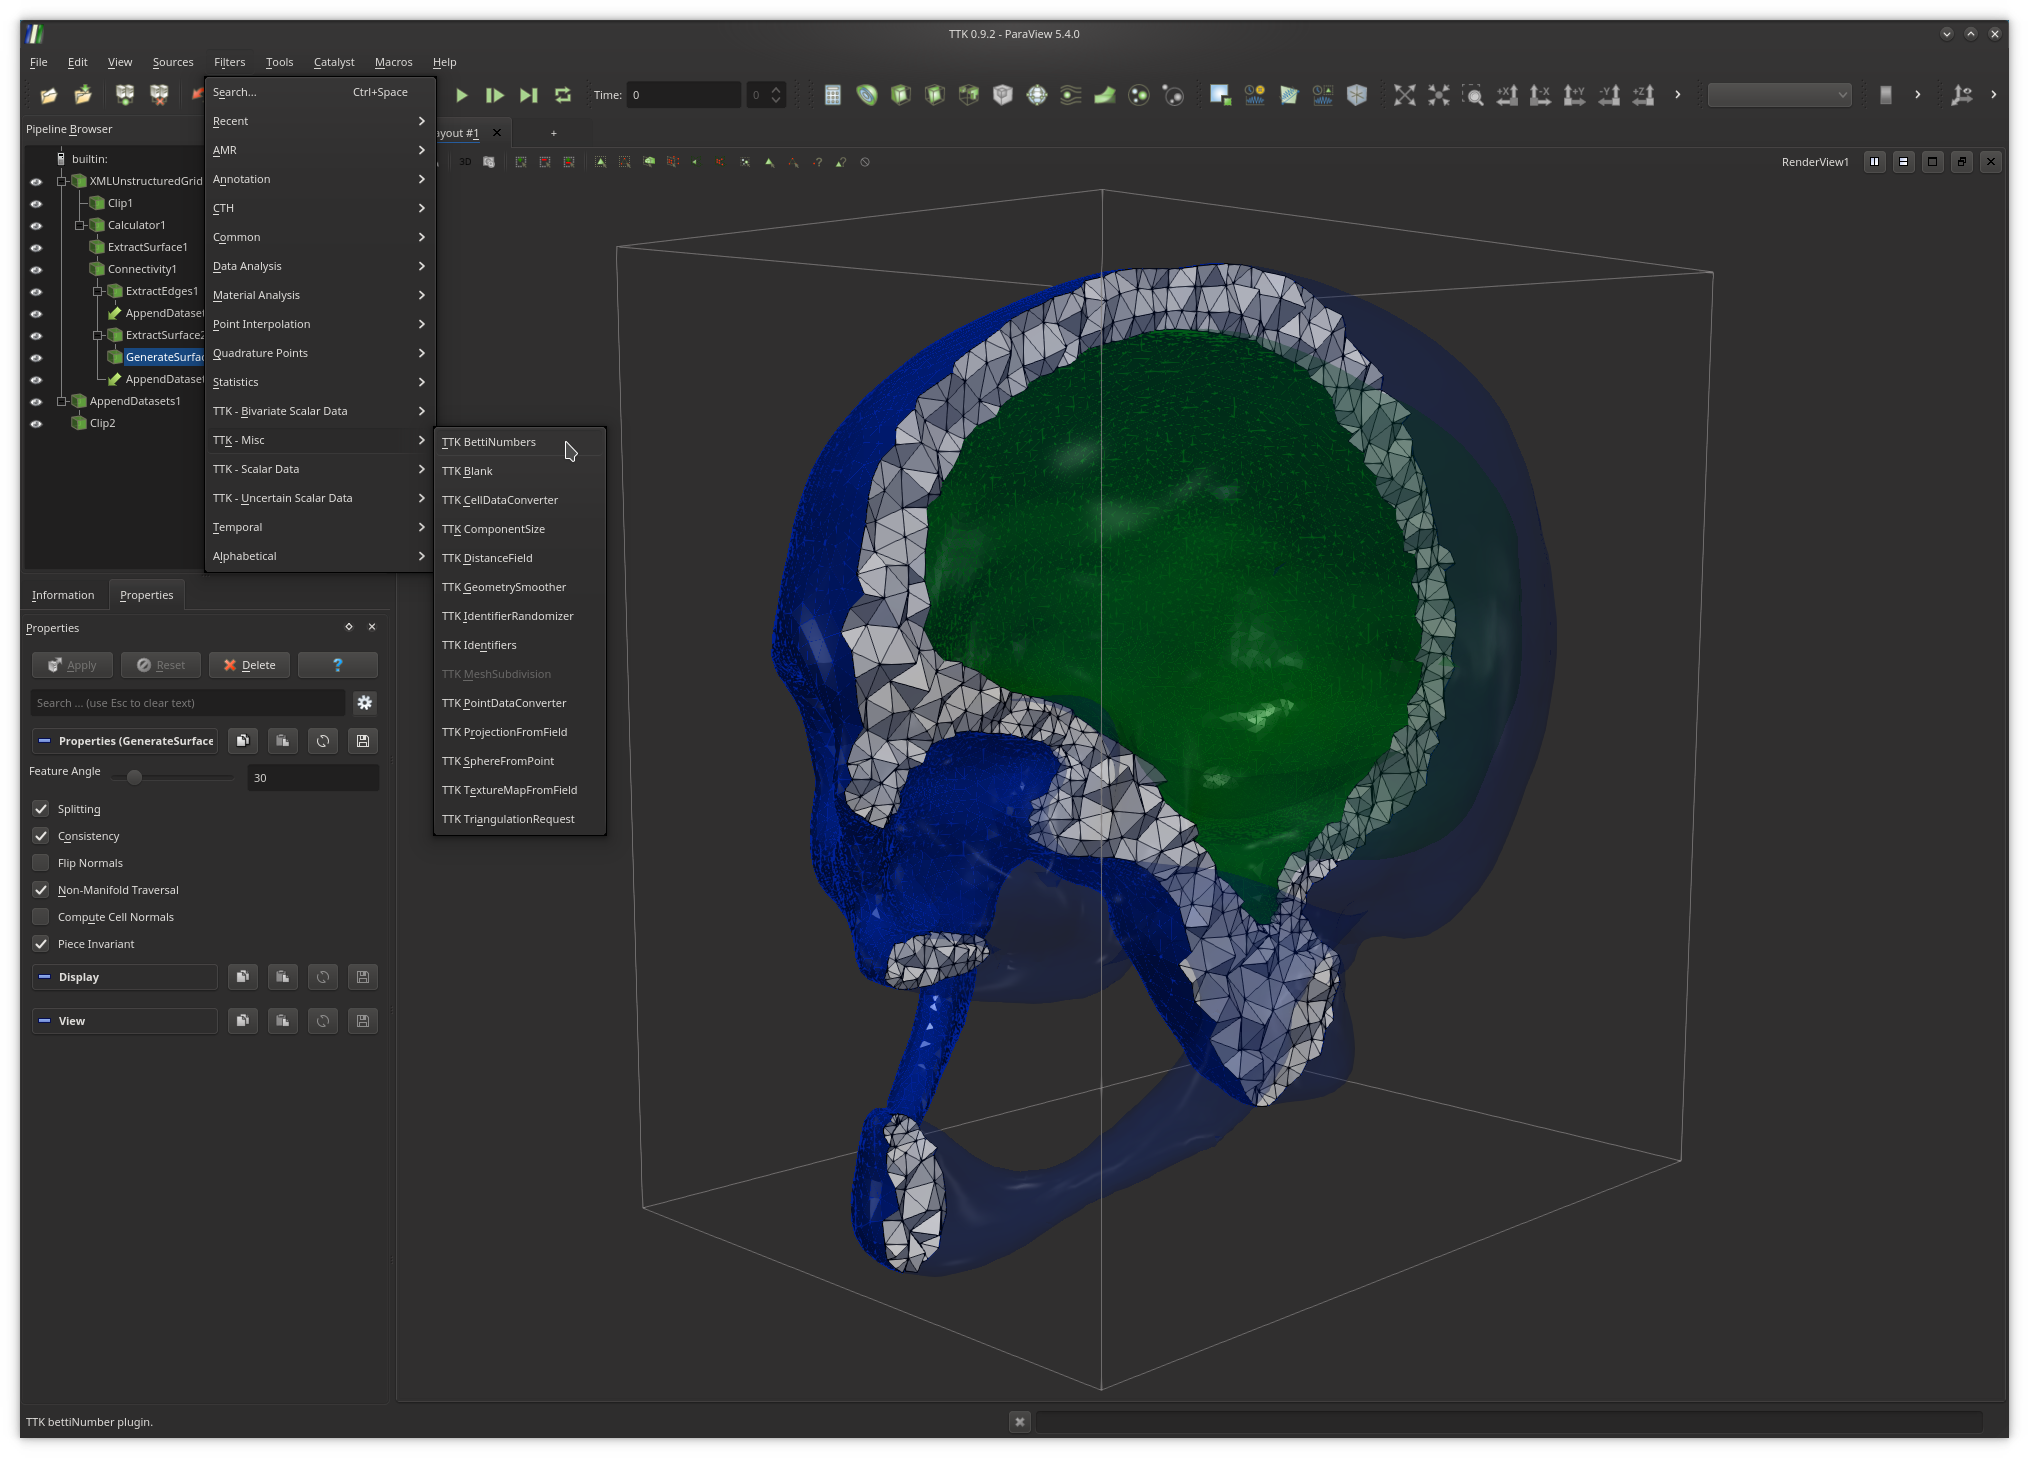Uncheck the Splitting checkbox
This screenshot has width=2029, height=1458.
point(41,809)
